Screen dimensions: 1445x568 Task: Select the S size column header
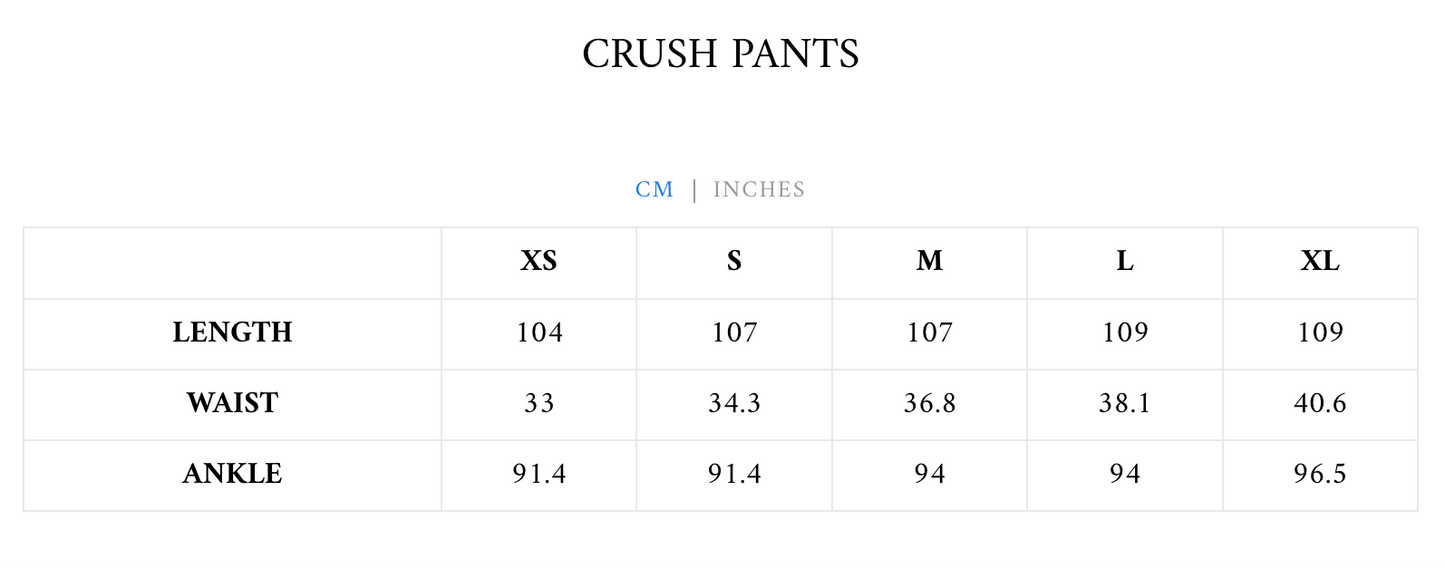(x=735, y=262)
